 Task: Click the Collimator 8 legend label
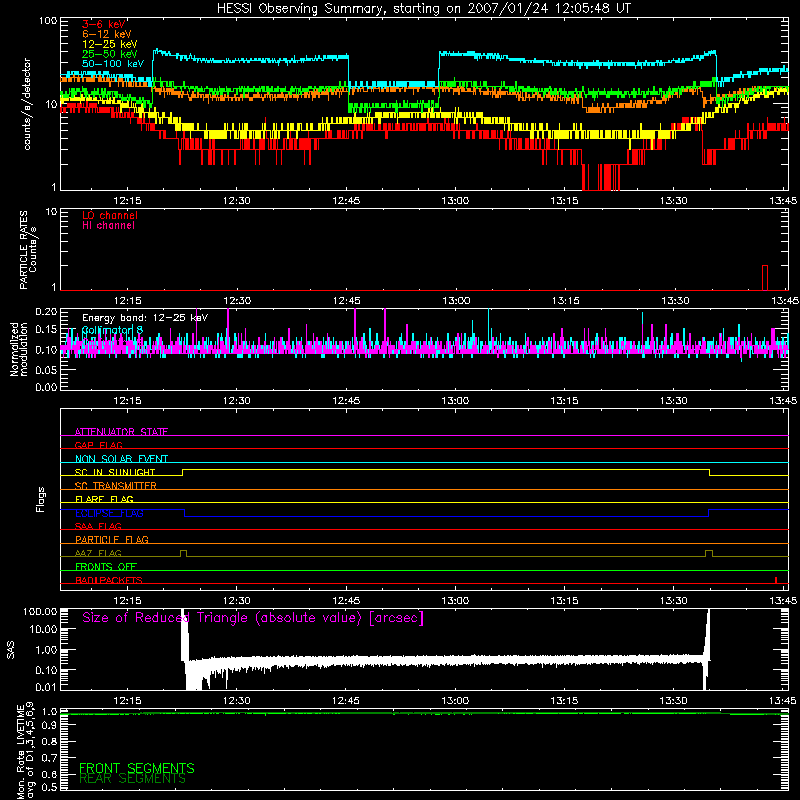pyautogui.click(x=112, y=330)
